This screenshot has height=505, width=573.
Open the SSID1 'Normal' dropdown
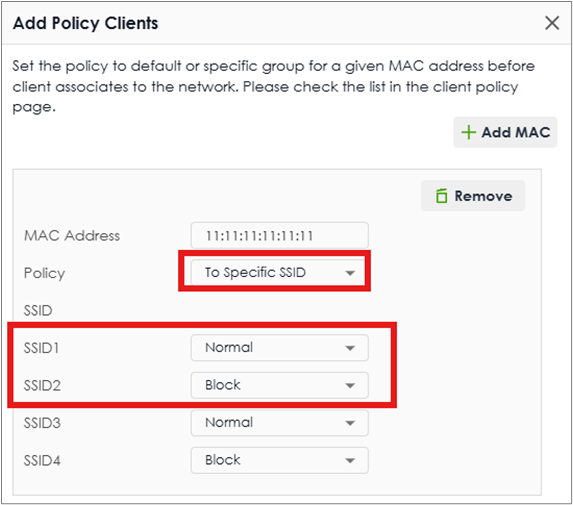click(x=280, y=348)
